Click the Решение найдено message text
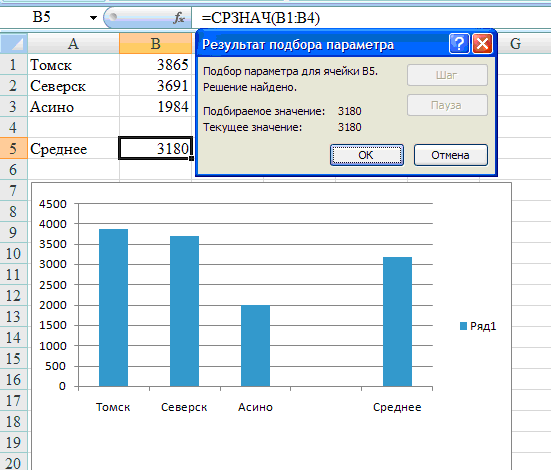This screenshot has width=551, height=470. pyautogui.click(x=250, y=87)
